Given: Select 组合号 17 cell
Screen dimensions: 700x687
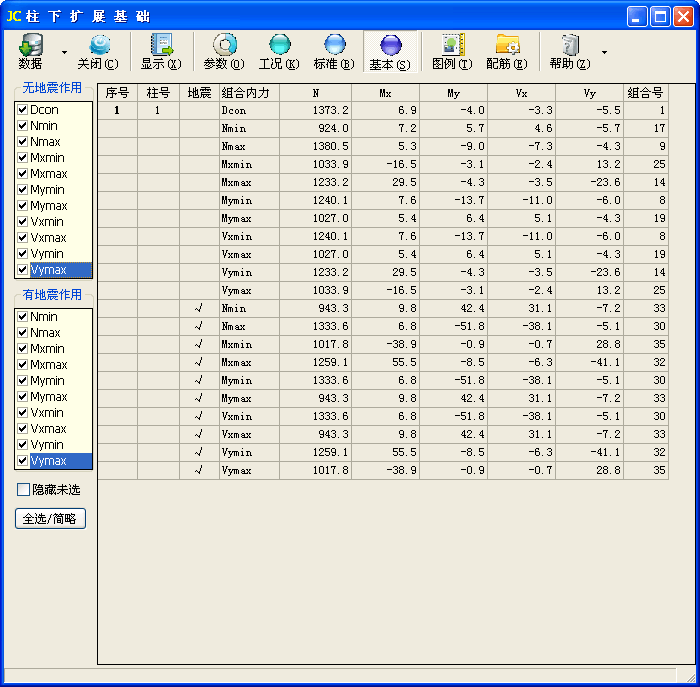Looking at the screenshot, I should point(646,129).
